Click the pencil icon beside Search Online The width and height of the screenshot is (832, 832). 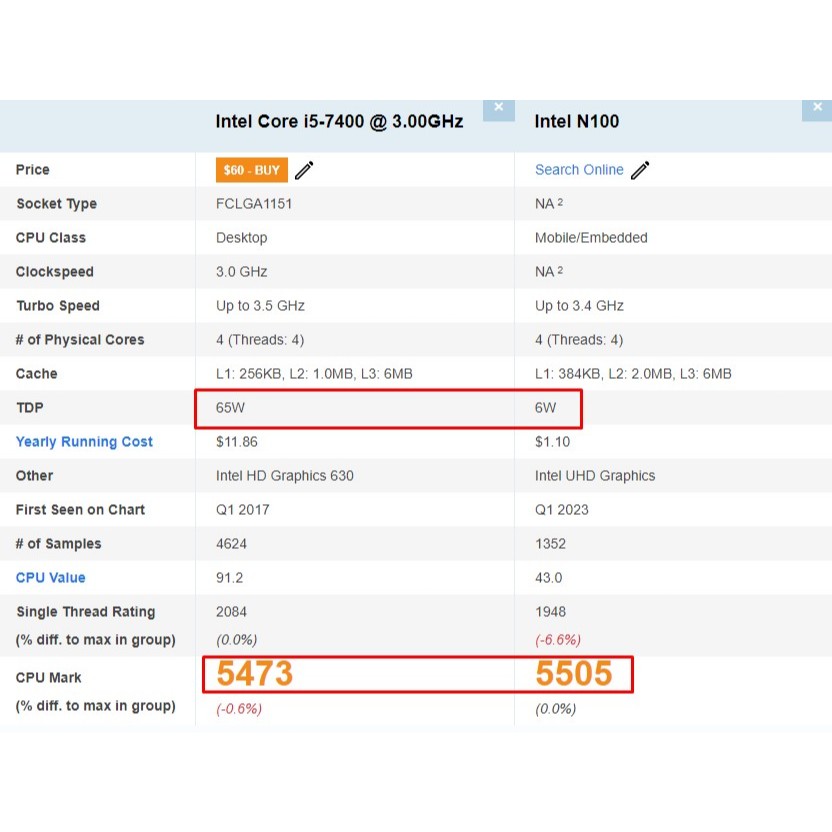tap(640, 170)
